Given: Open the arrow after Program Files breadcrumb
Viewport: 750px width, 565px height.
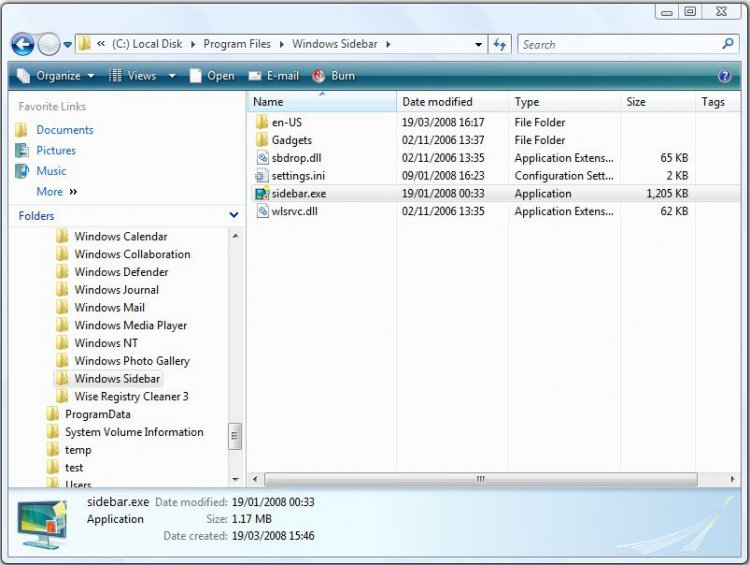Looking at the screenshot, I should 282,44.
